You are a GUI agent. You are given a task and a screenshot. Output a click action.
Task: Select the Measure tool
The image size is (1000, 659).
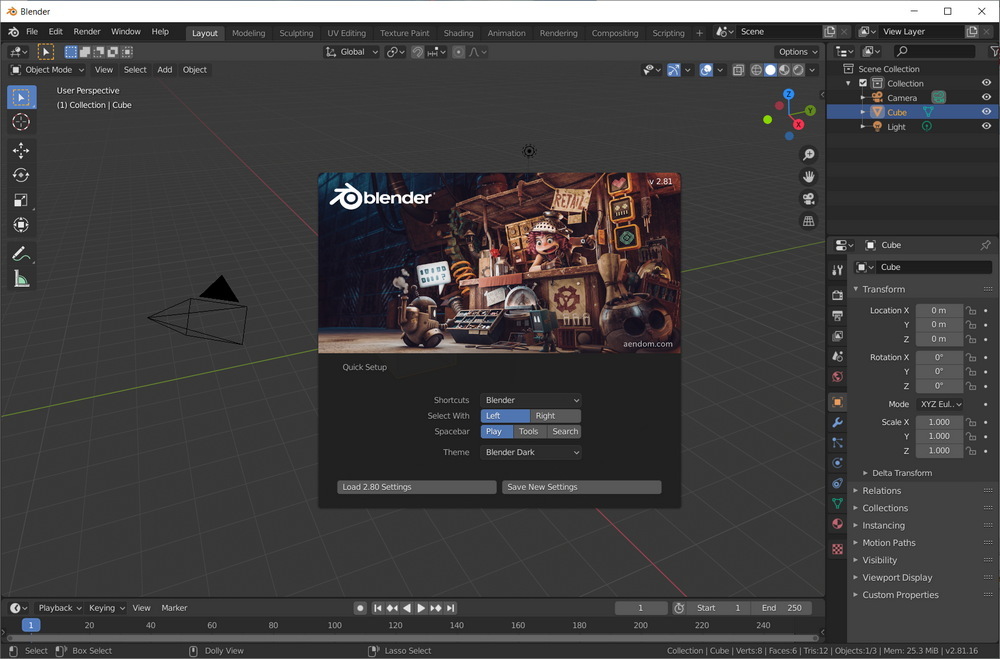[21, 278]
